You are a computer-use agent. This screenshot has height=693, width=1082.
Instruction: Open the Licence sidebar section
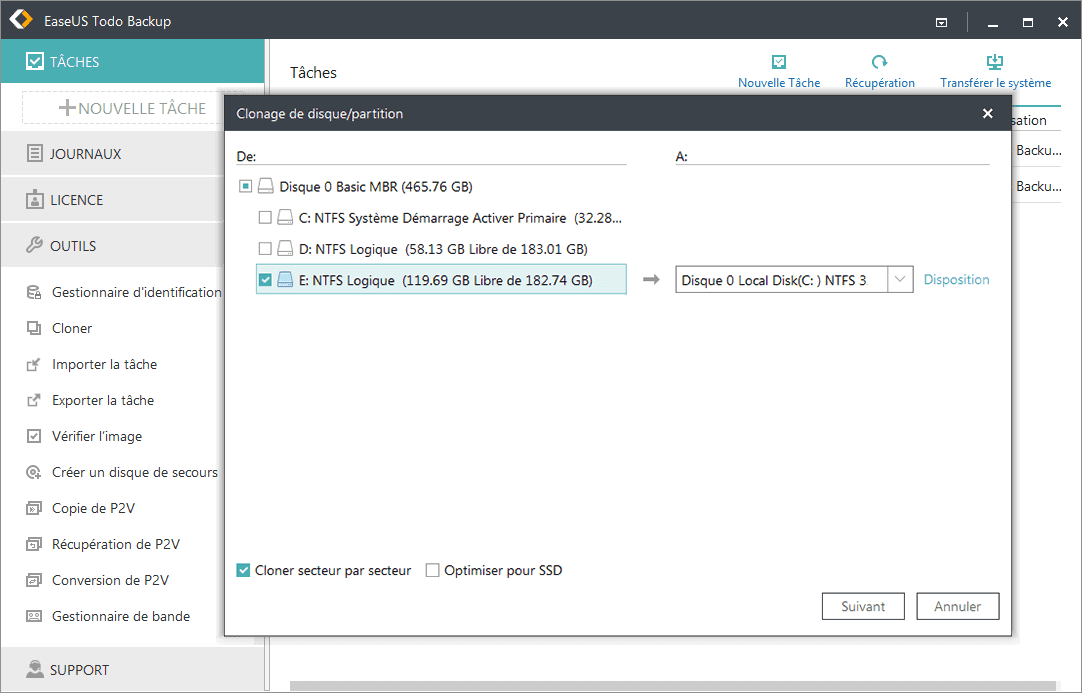(112, 199)
